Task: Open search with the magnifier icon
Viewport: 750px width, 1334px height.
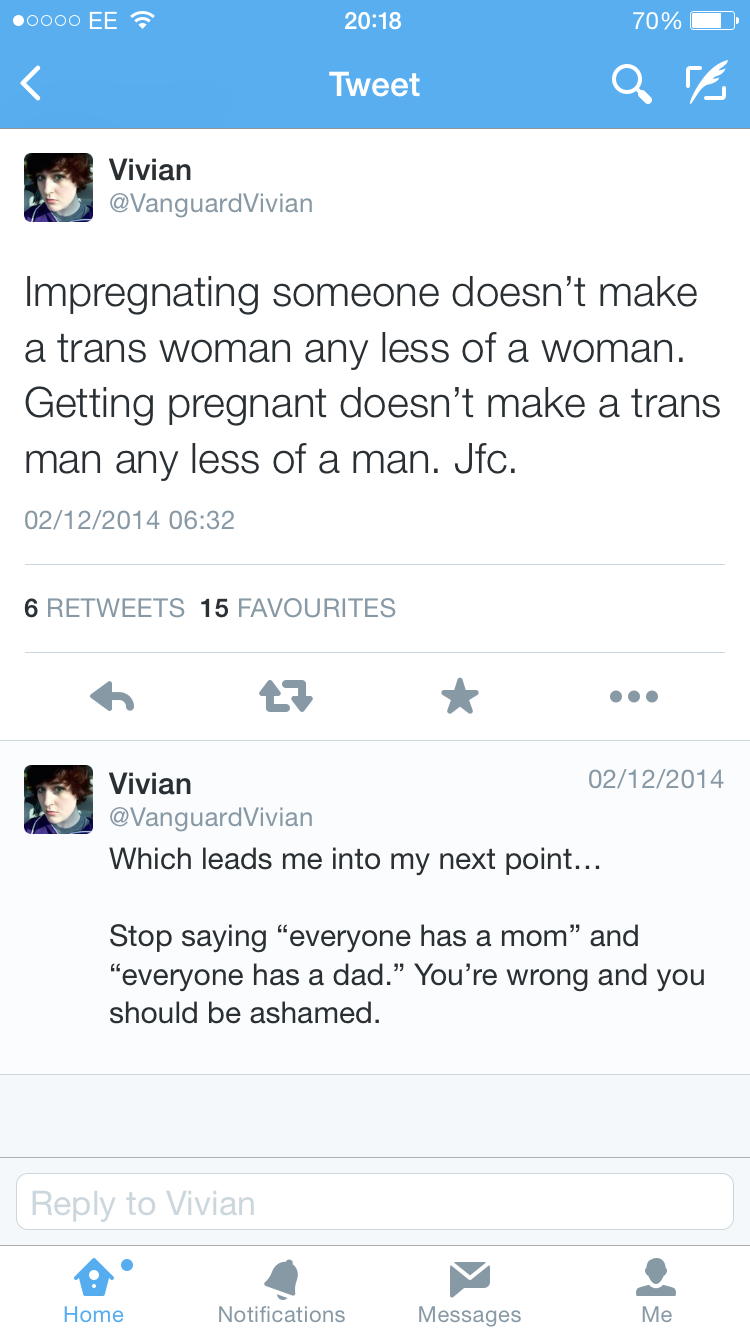Action: [631, 84]
